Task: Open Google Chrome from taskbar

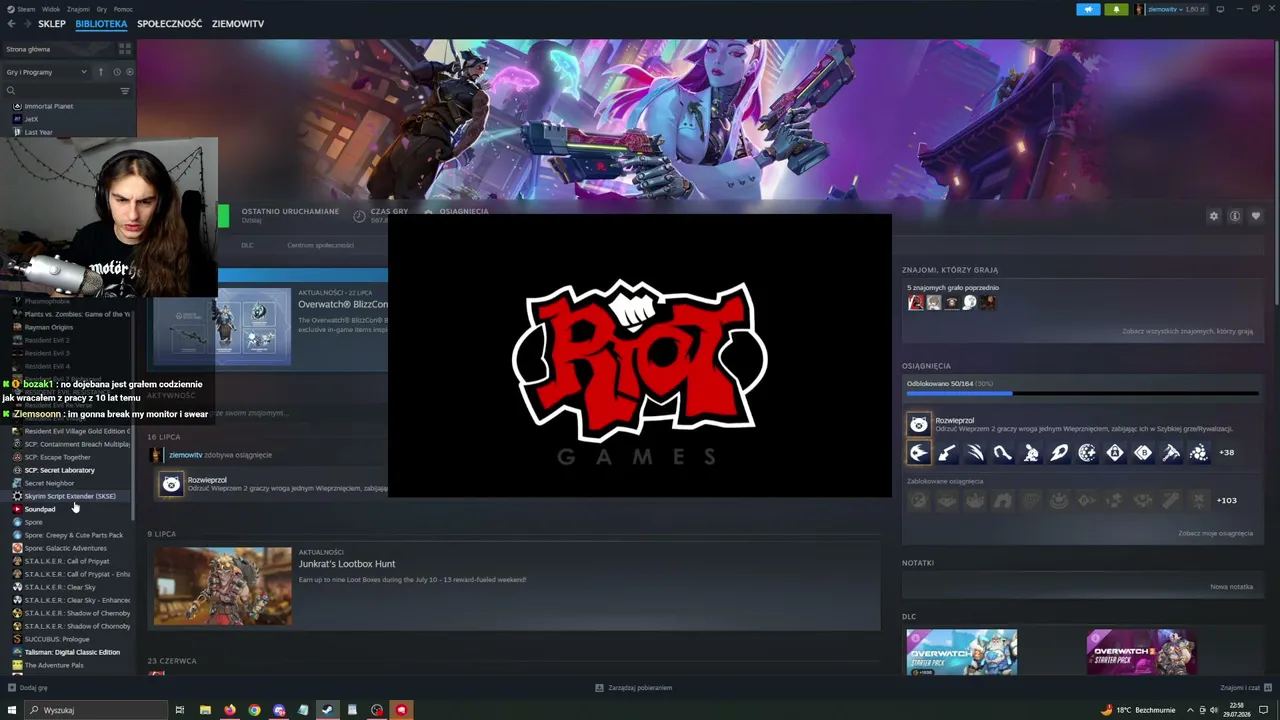Action: (x=254, y=710)
